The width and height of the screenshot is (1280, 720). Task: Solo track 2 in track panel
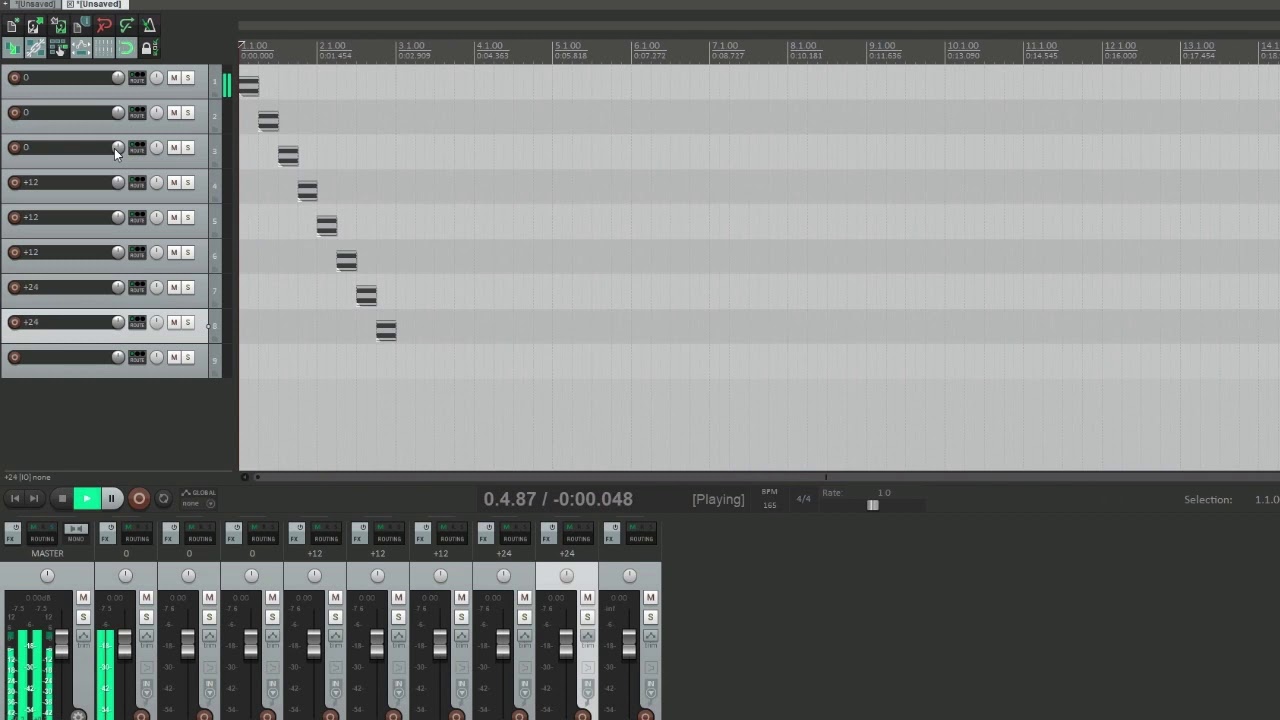(187, 112)
